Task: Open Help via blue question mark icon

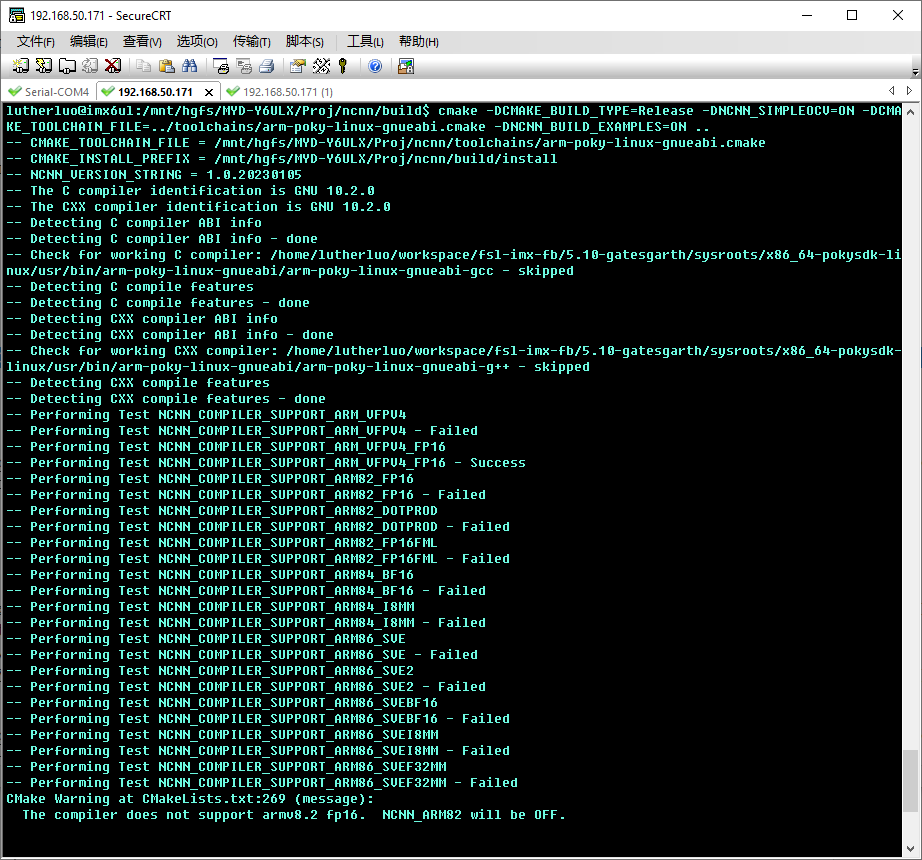Action: (375, 66)
